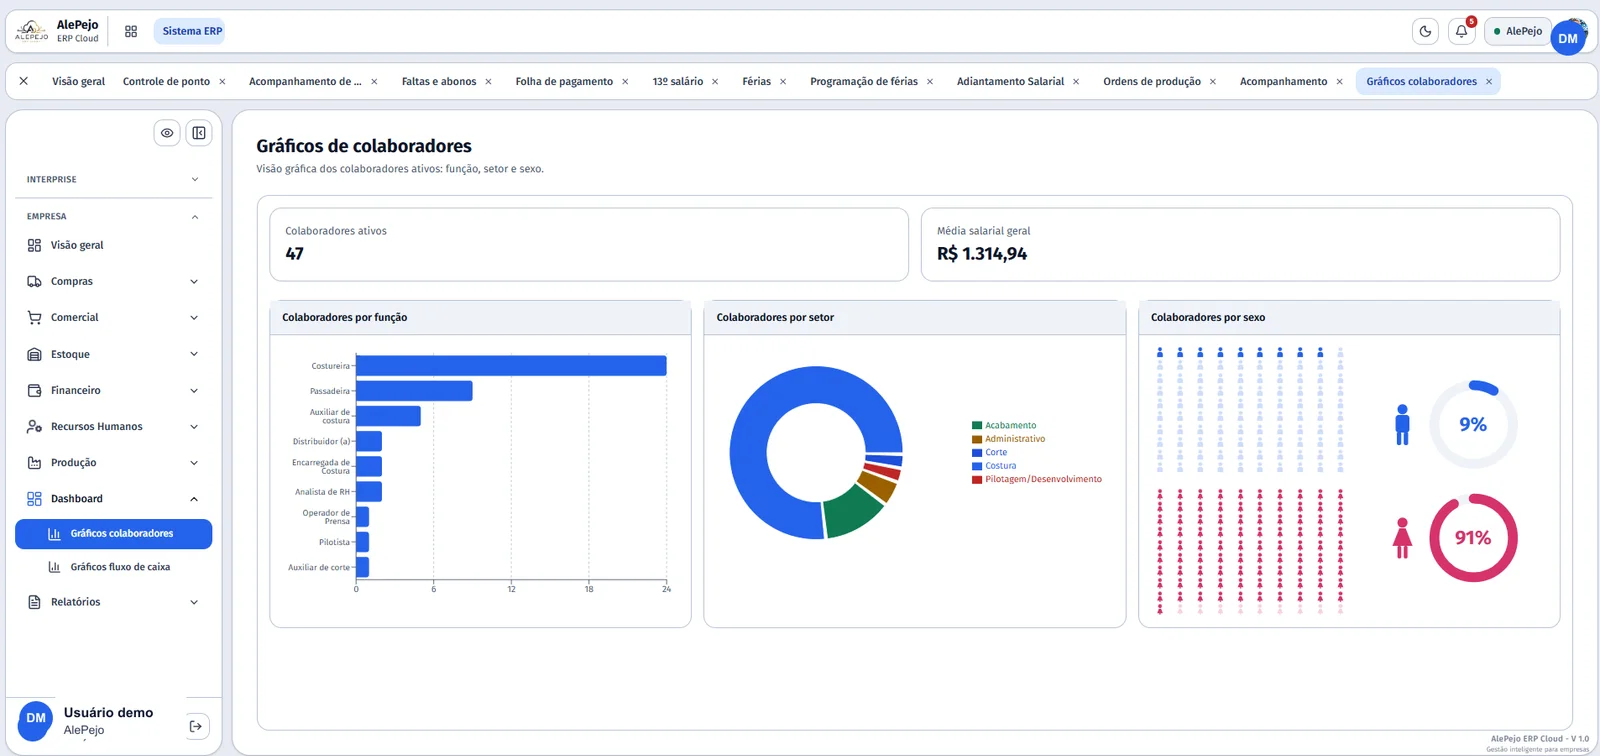
Task: Toggle sidebar visibility with the eye icon
Action: (x=167, y=133)
